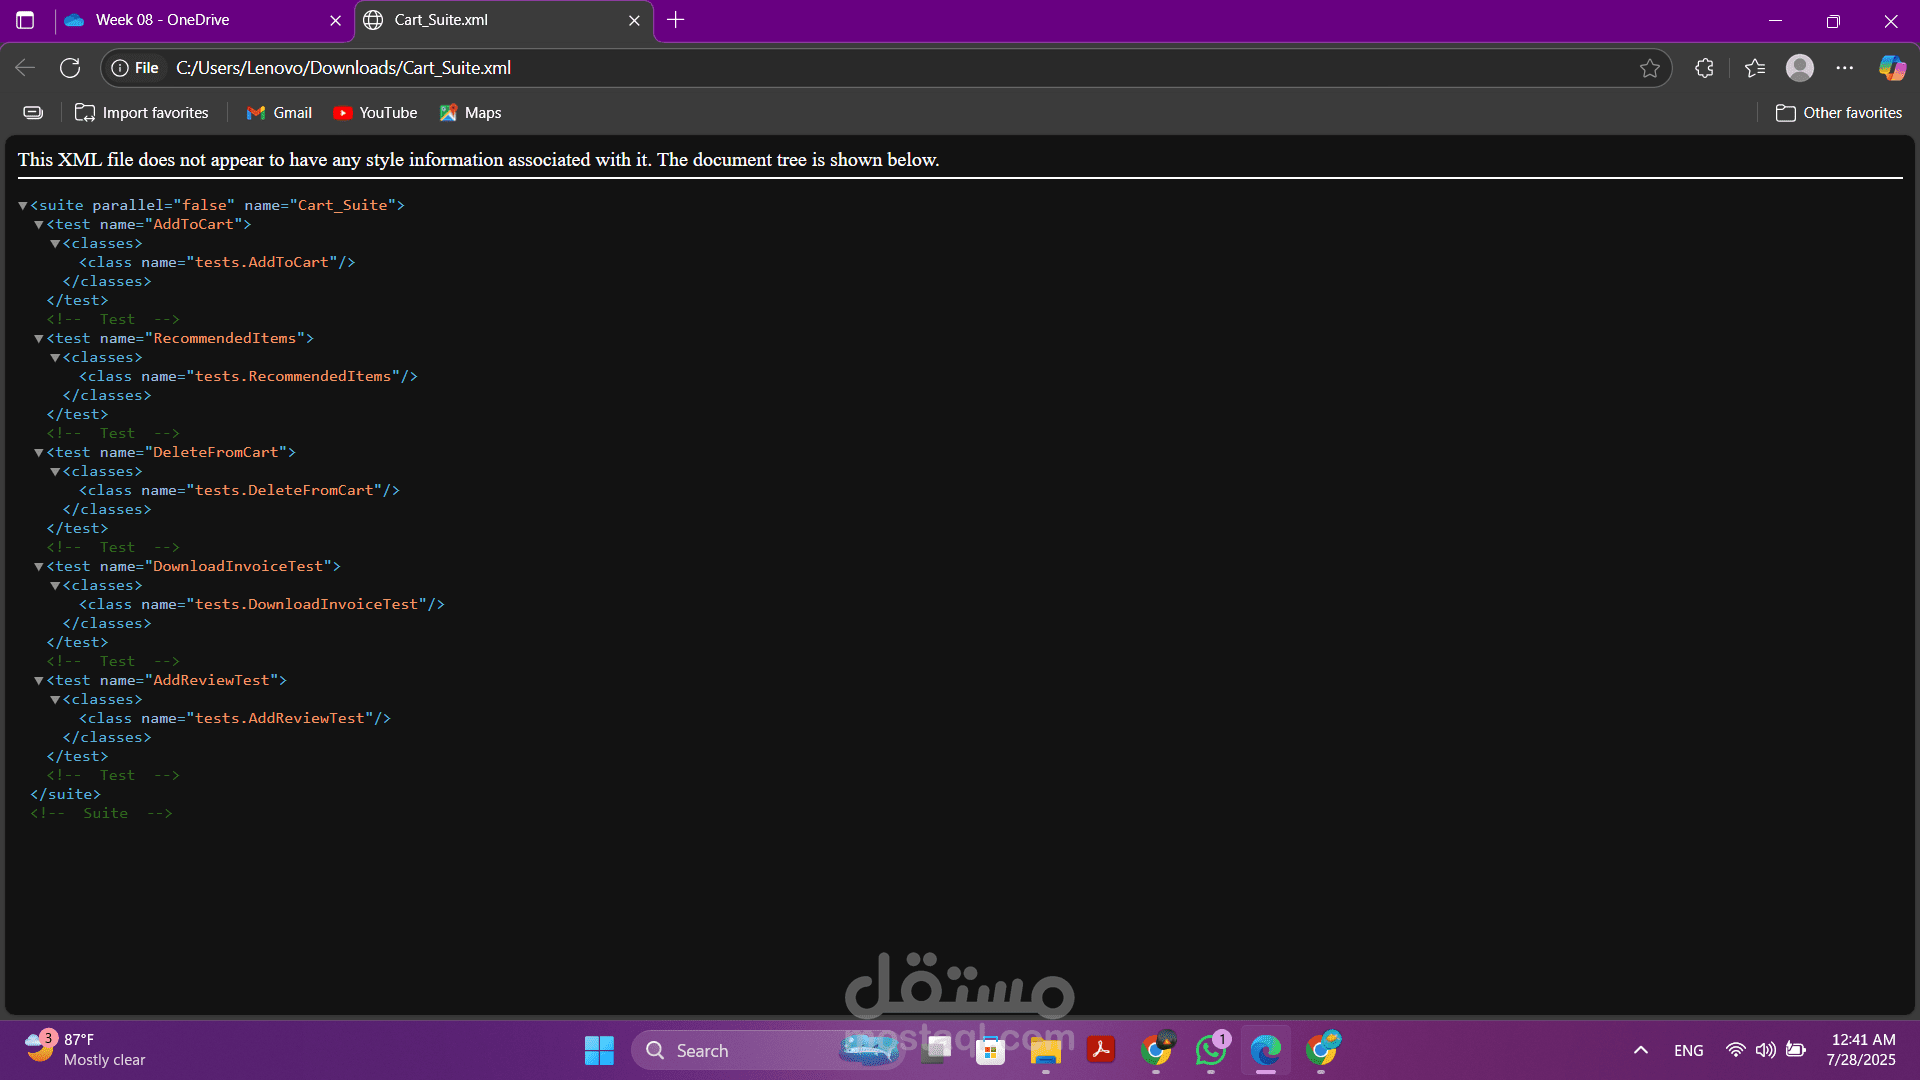The width and height of the screenshot is (1920, 1080).
Task: Collapse the DownloadInvoiceTest test node
Action: tap(39, 567)
